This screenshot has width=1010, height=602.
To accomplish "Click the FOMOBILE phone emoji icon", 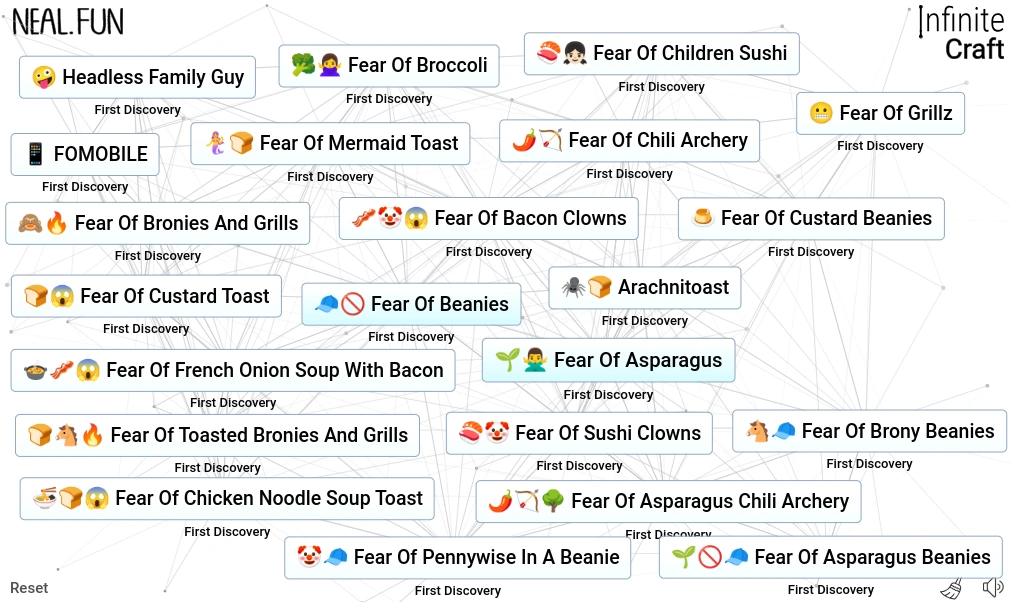I will (x=35, y=154).
